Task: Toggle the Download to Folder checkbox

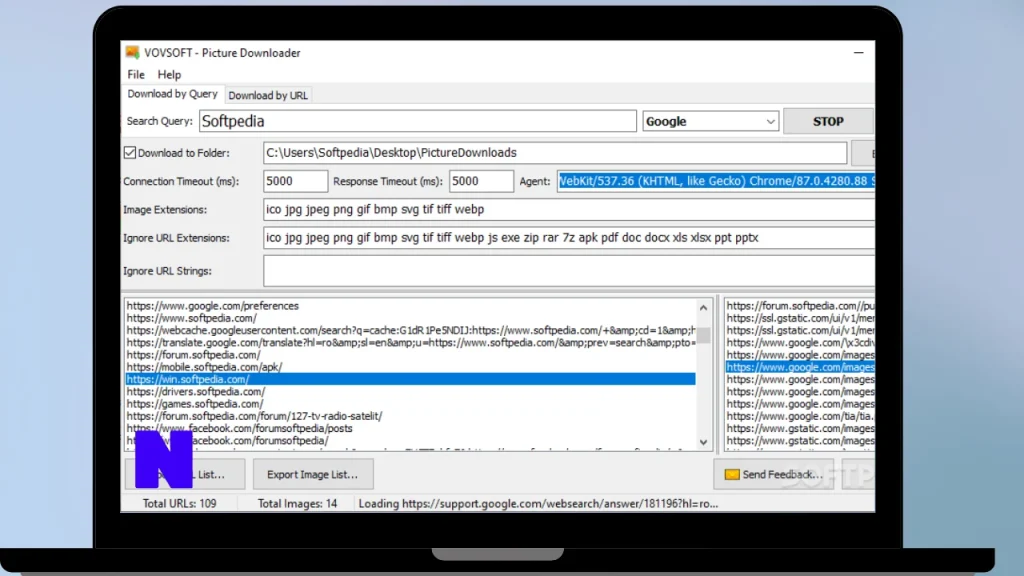Action: pyautogui.click(x=129, y=153)
